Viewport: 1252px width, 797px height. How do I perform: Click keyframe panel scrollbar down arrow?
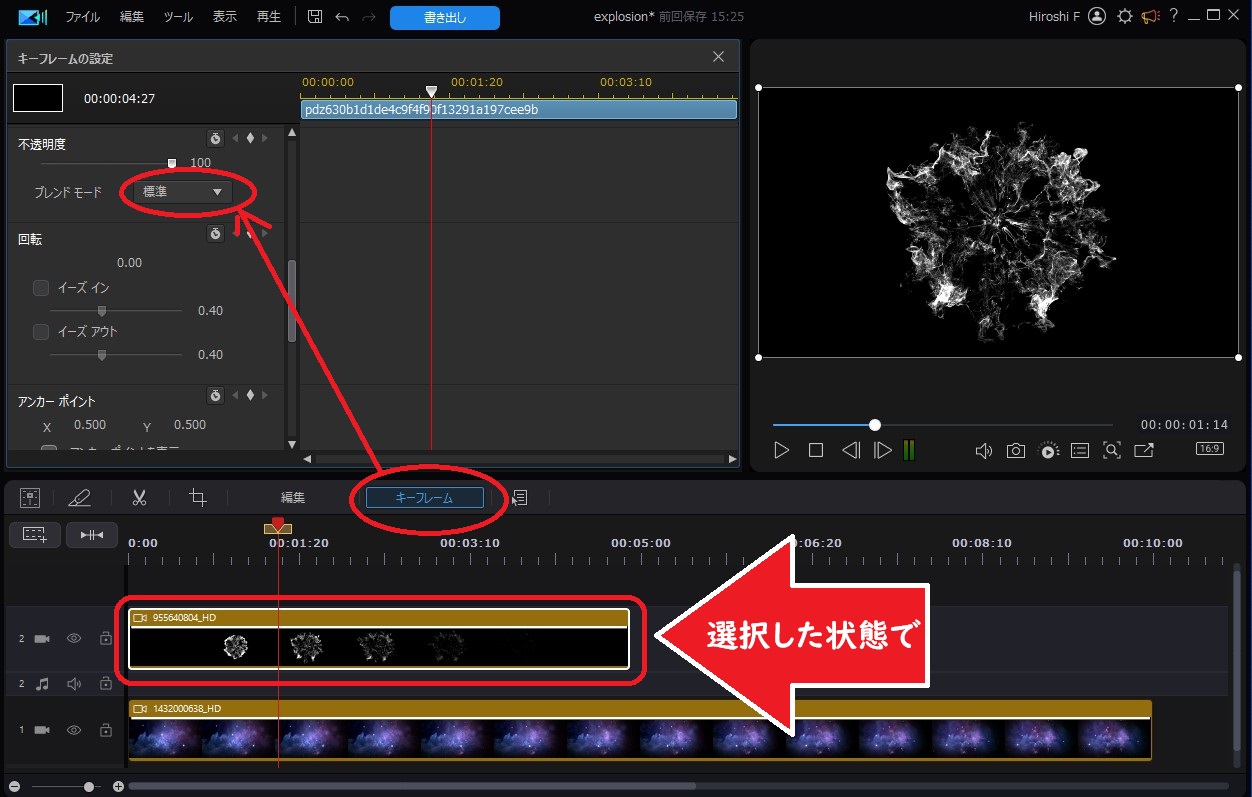(292, 444)
